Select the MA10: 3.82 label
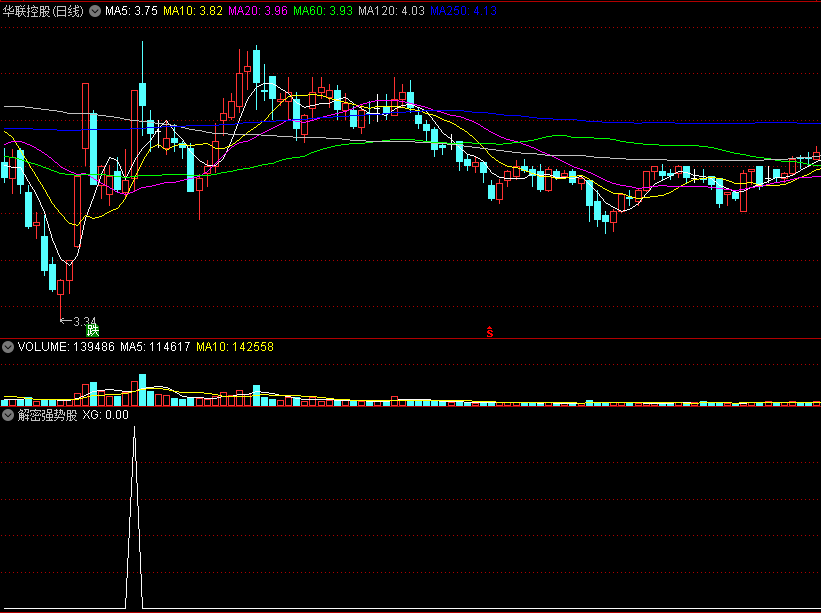This screenshot has height=613, width=821. tap(193, 11)
